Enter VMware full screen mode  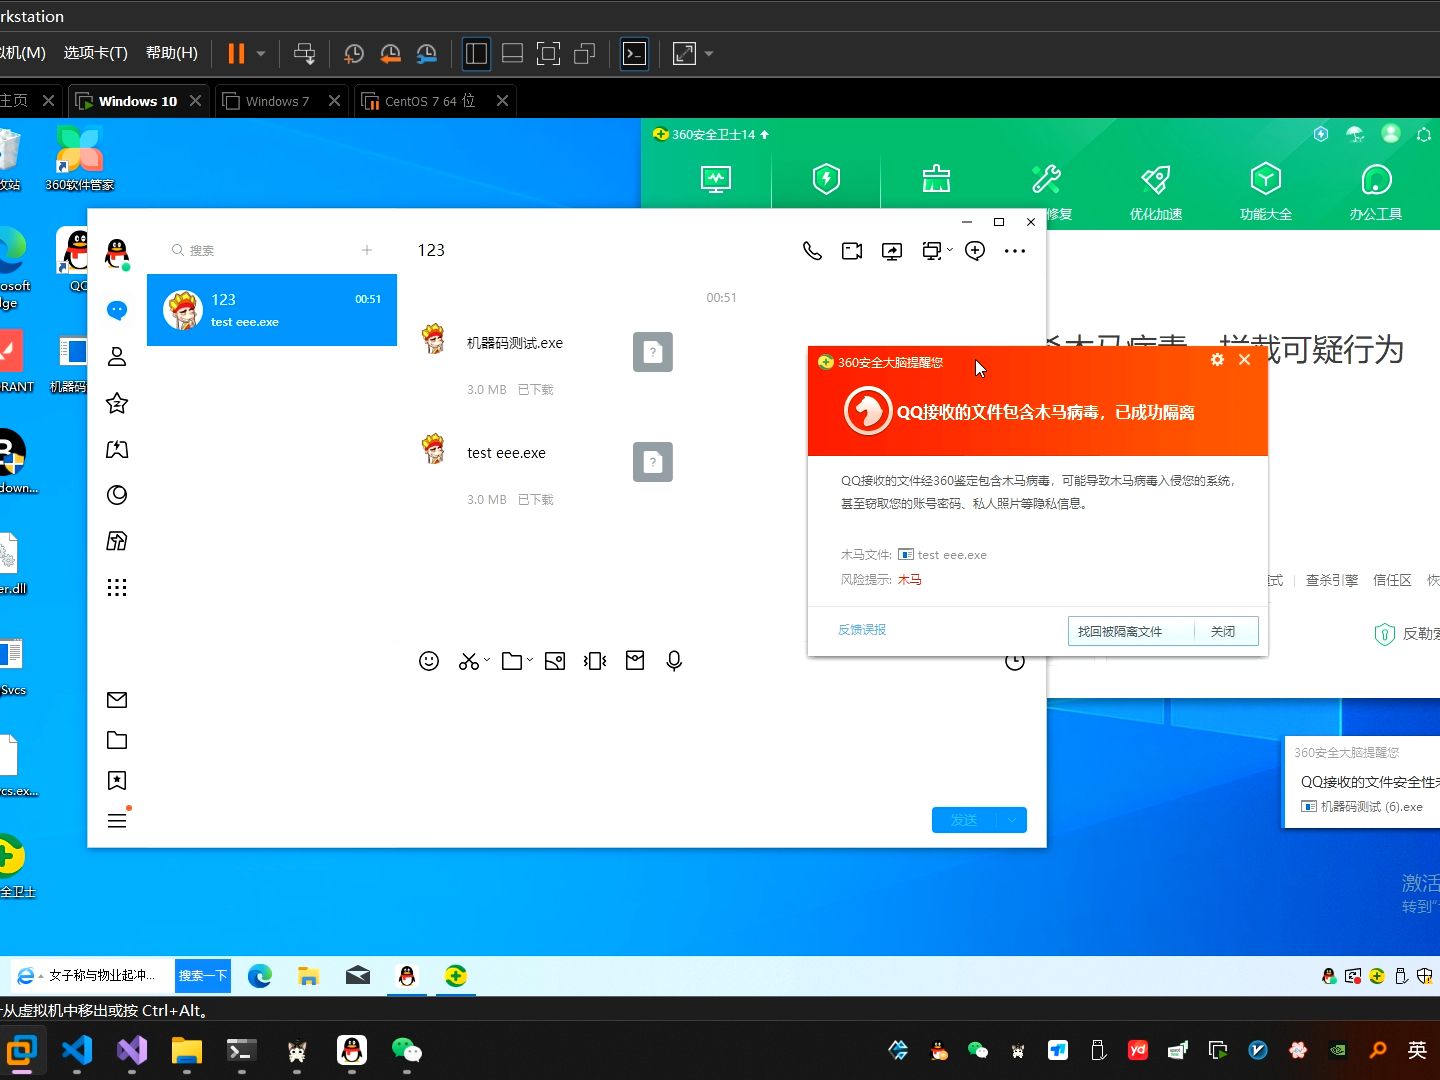(x=548, y=54)
